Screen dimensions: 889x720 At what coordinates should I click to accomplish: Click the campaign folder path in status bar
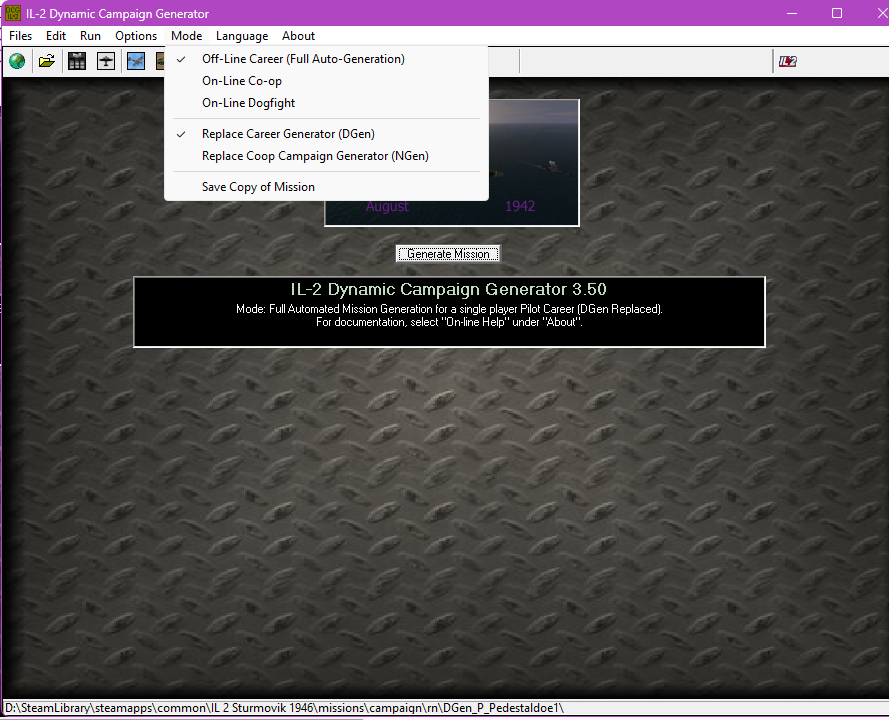click(x=284, y=708)
